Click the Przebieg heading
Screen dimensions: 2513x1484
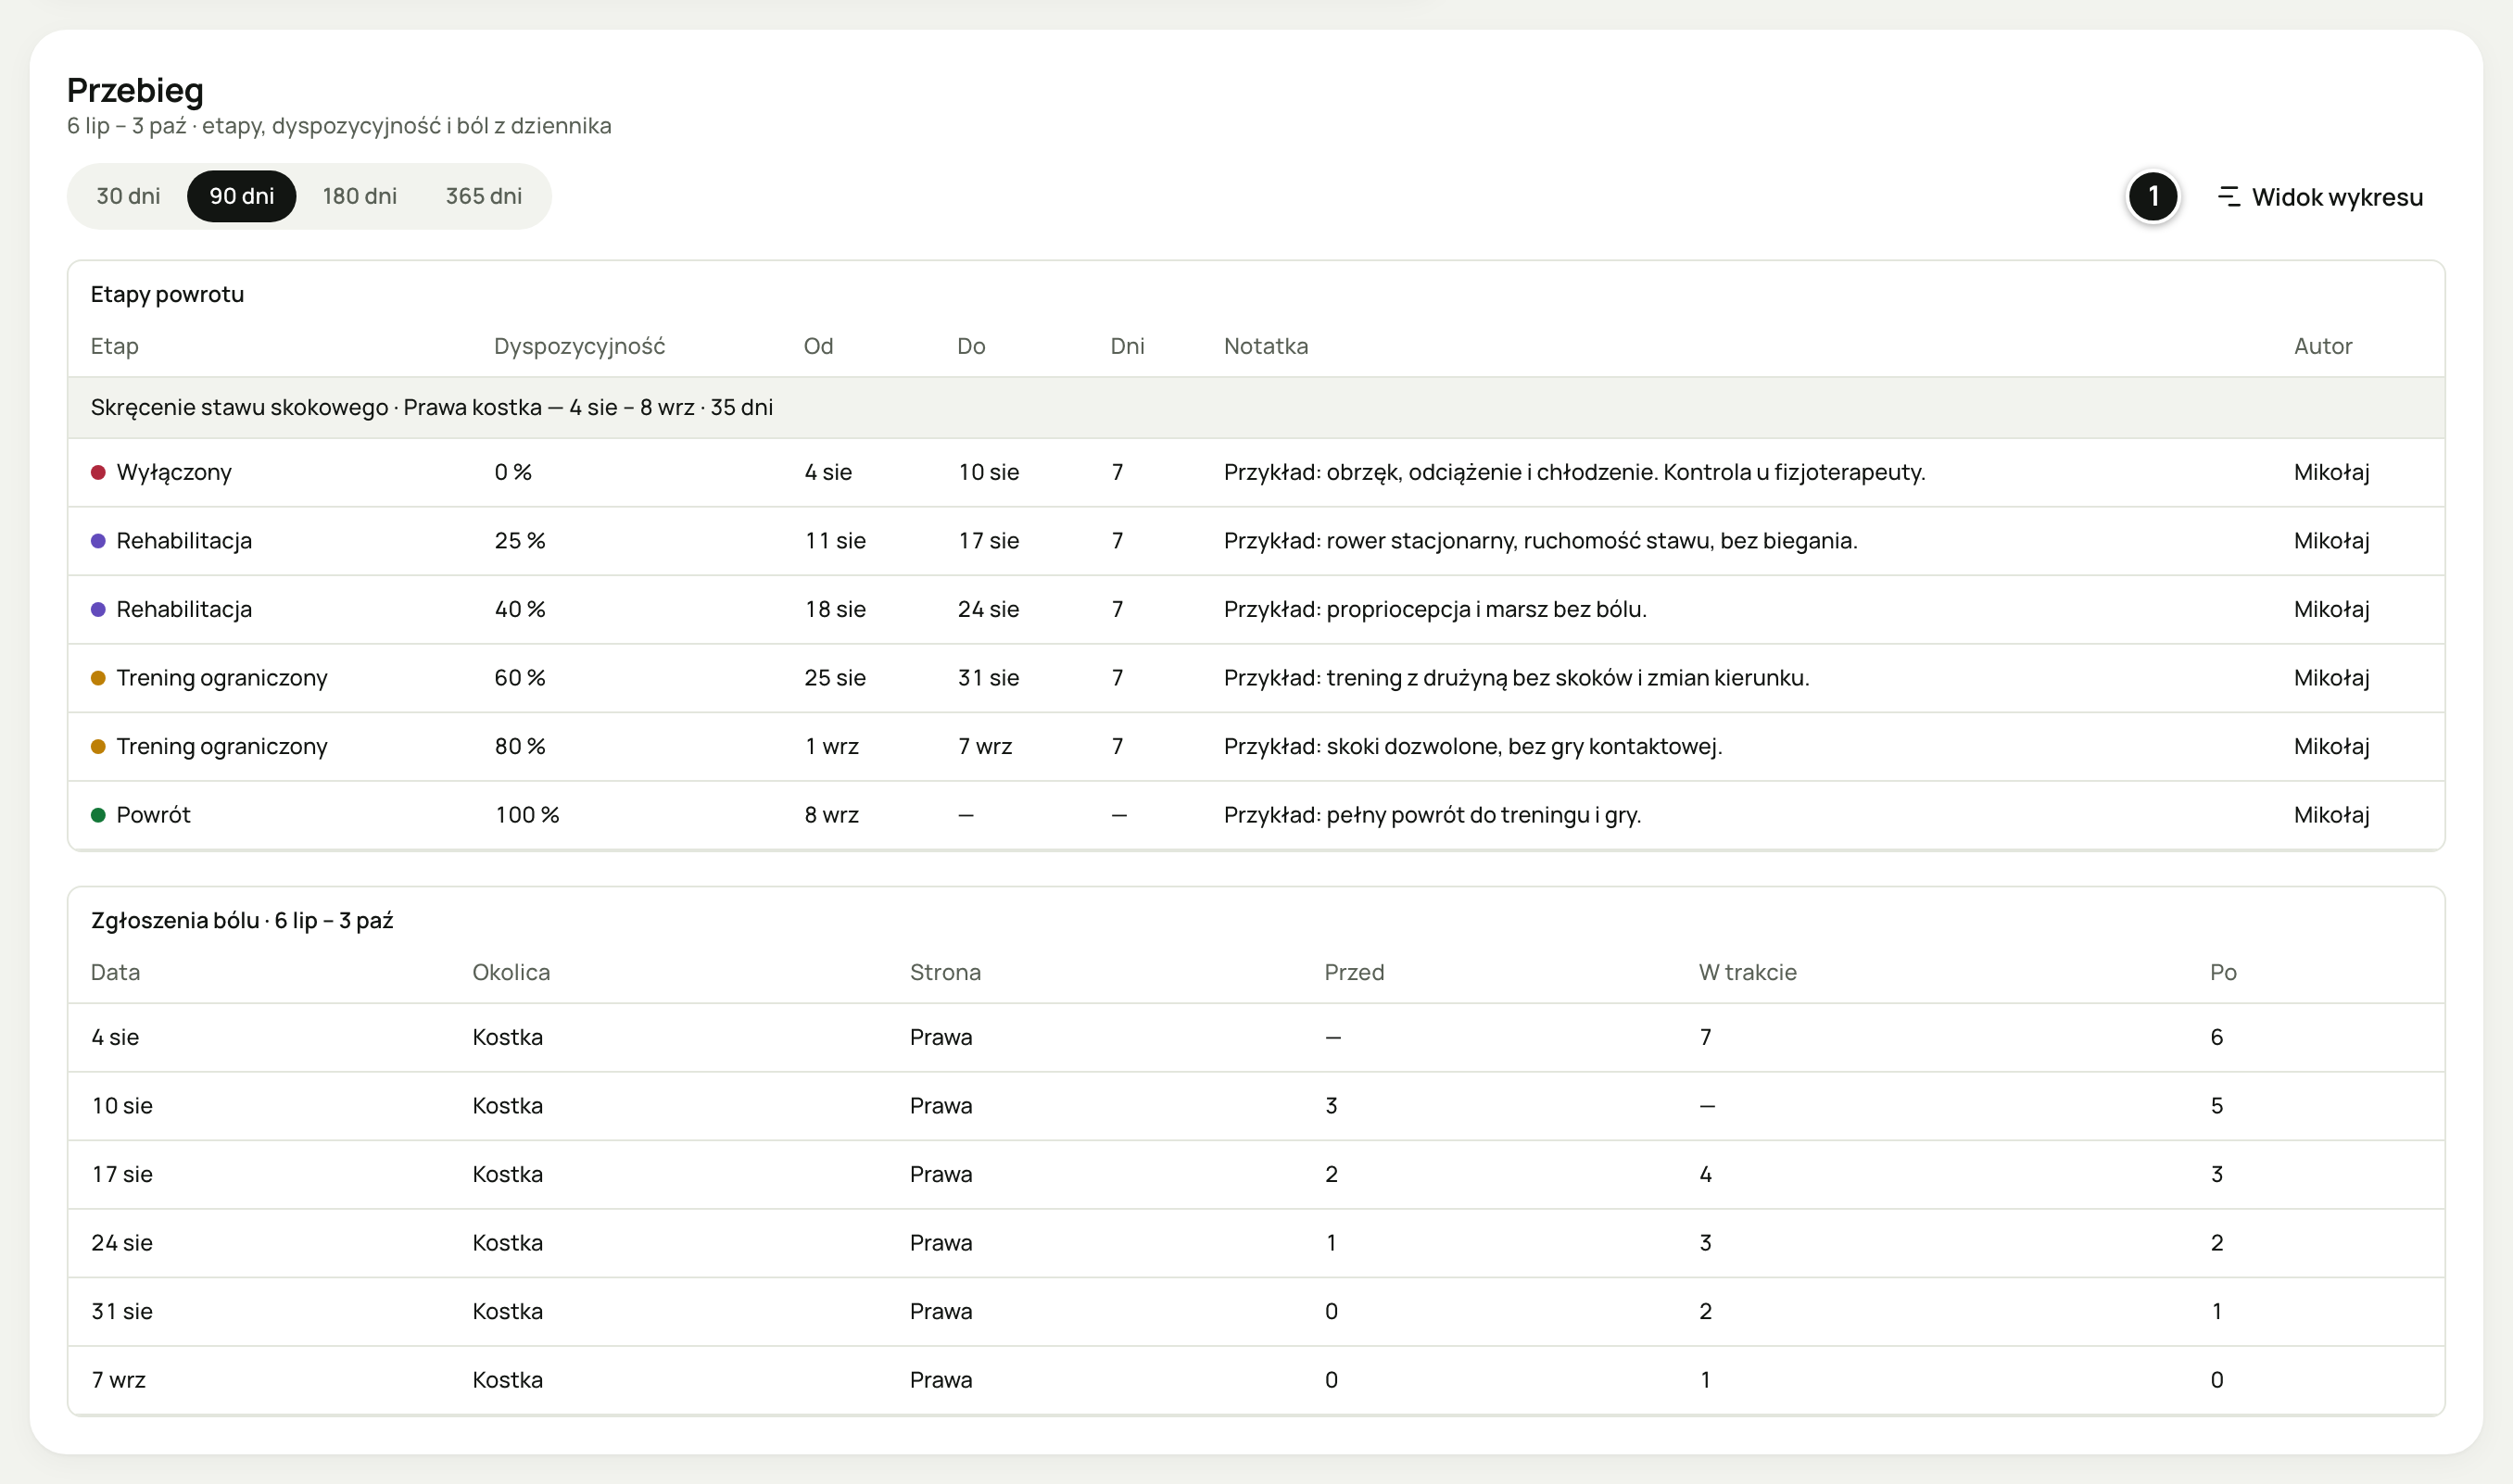pos(135,90)
